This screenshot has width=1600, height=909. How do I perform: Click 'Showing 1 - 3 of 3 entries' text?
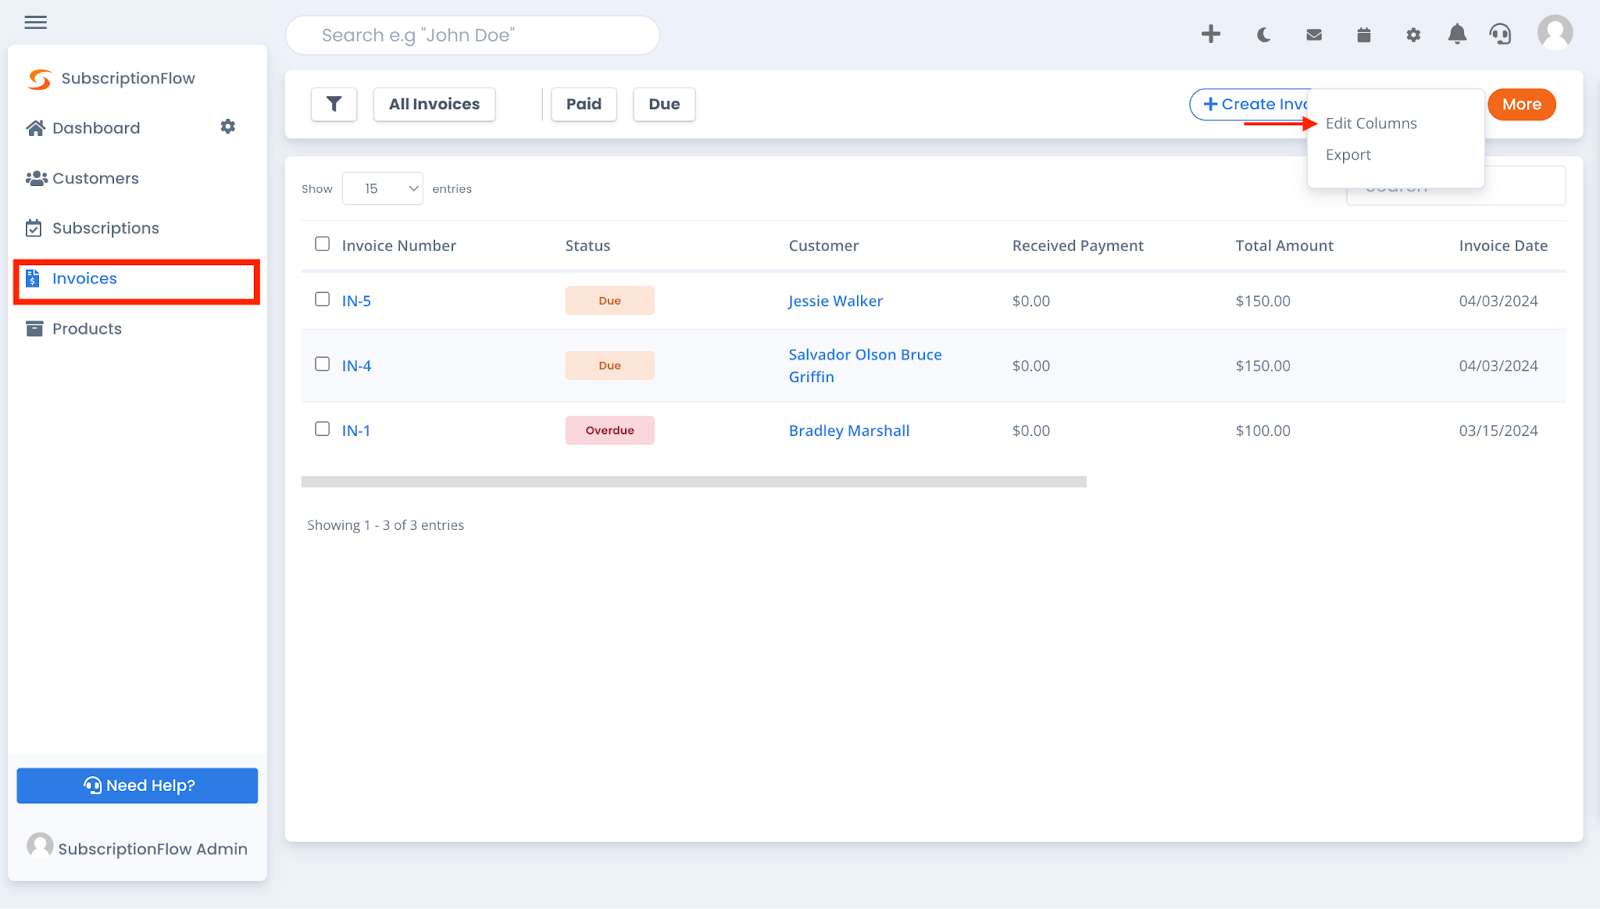coord(385,525)
